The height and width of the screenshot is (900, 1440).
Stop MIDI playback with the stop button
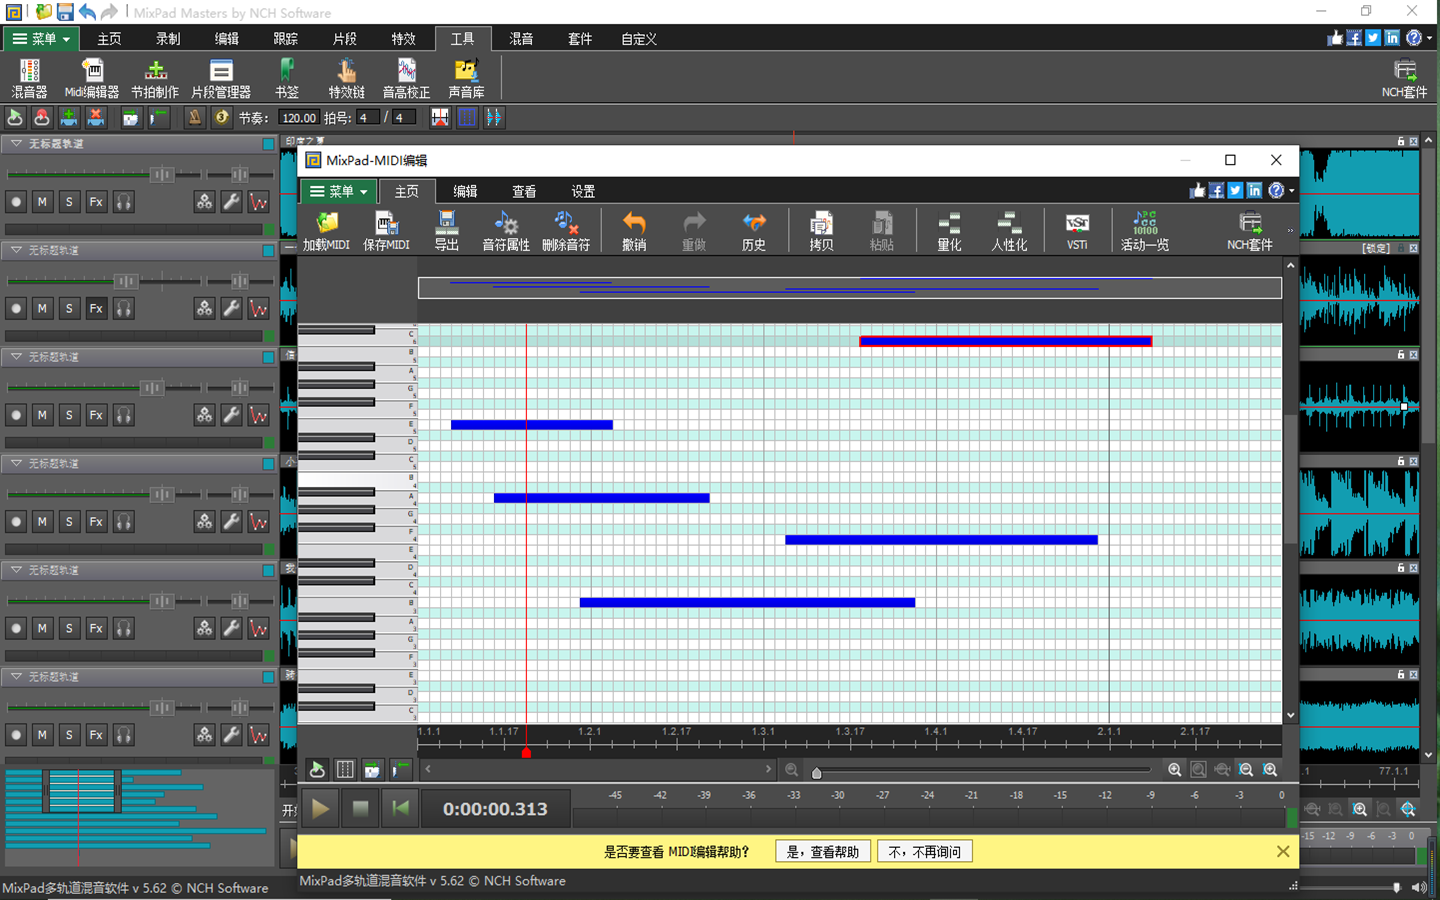[360, 808]
